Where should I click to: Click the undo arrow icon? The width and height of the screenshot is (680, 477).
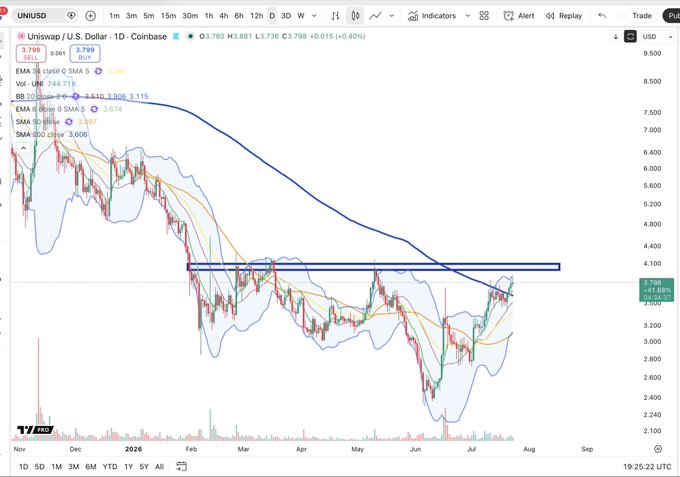click(602, 16)
